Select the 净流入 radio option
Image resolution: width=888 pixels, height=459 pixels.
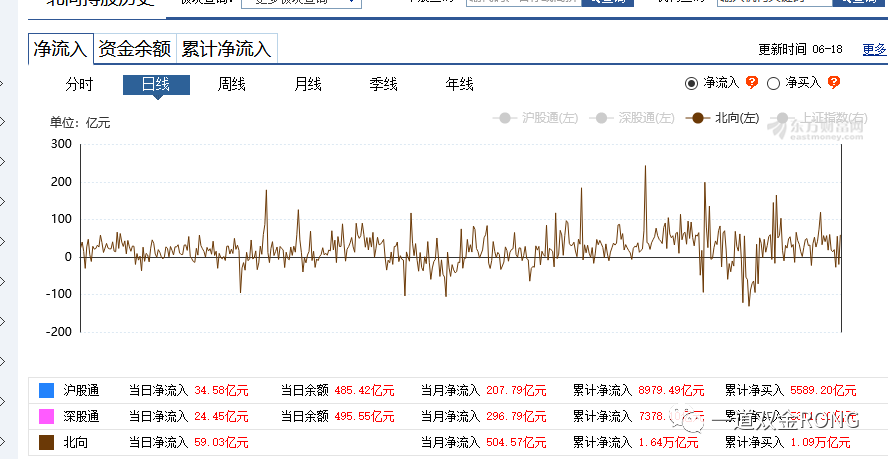(x=691, y=84)
